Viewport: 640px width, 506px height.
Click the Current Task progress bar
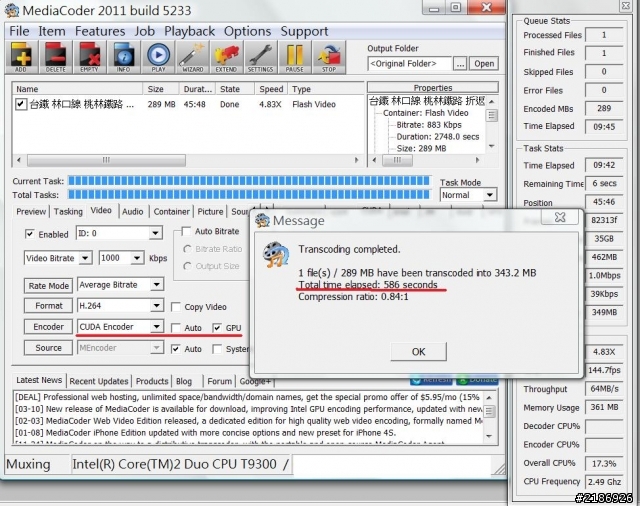[x=249, y=180]
